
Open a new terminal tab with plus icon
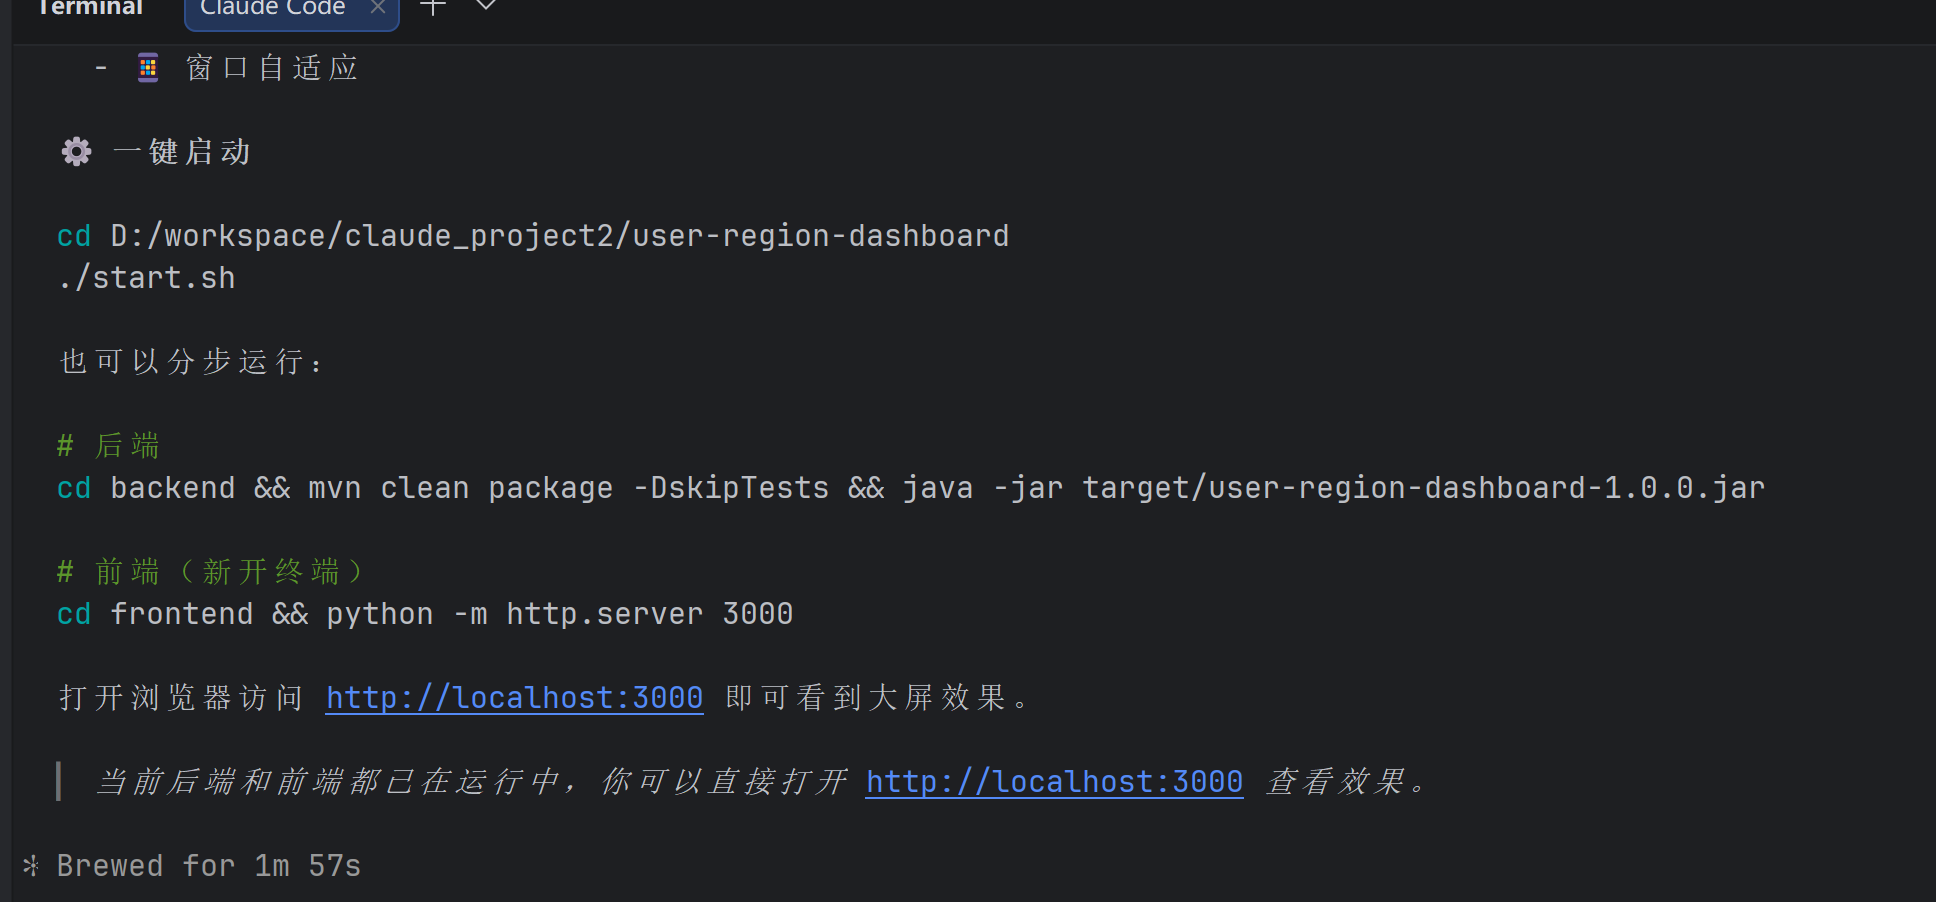click(433, 7)
